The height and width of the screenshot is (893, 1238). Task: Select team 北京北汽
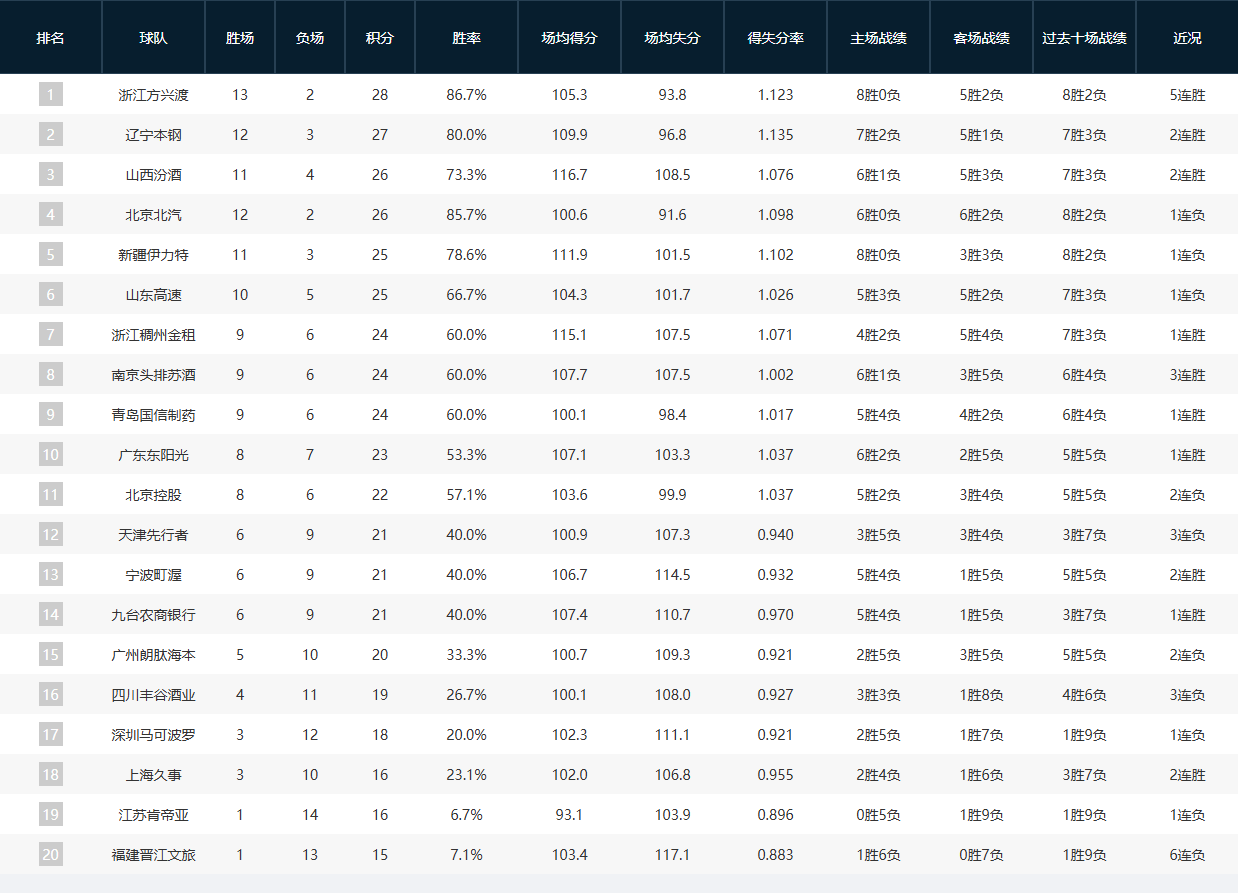pyautogui.click(x=153, y=215)
